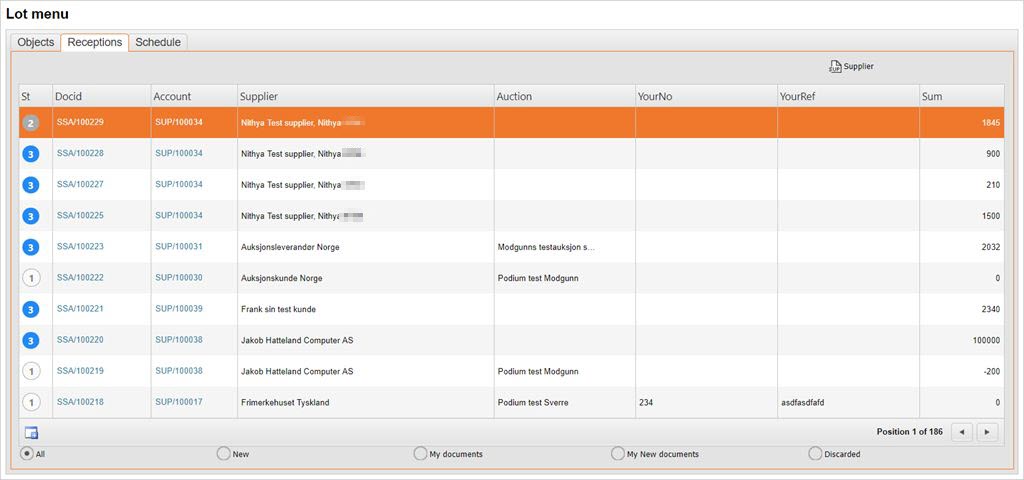The height and width of the screenshot is (480, 1024).
Task: Go to previous page with left arrow
Action: click(960, 432)
